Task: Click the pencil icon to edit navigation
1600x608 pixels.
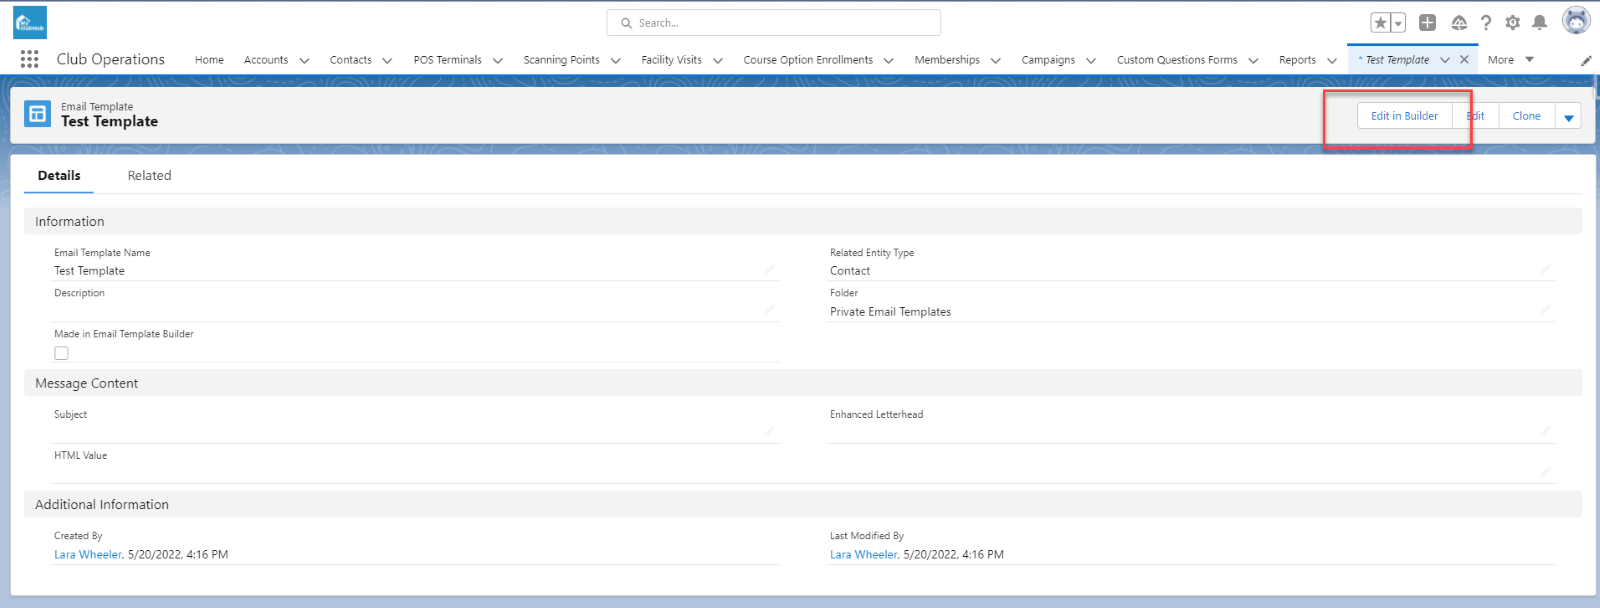Action: (1586, 61)
